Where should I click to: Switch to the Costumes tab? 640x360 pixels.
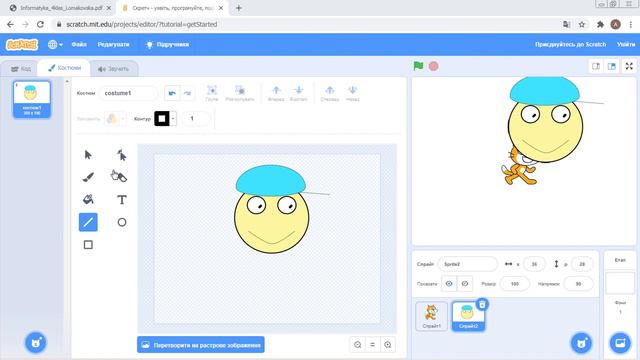pyautogui.click(x=64, y=68)
